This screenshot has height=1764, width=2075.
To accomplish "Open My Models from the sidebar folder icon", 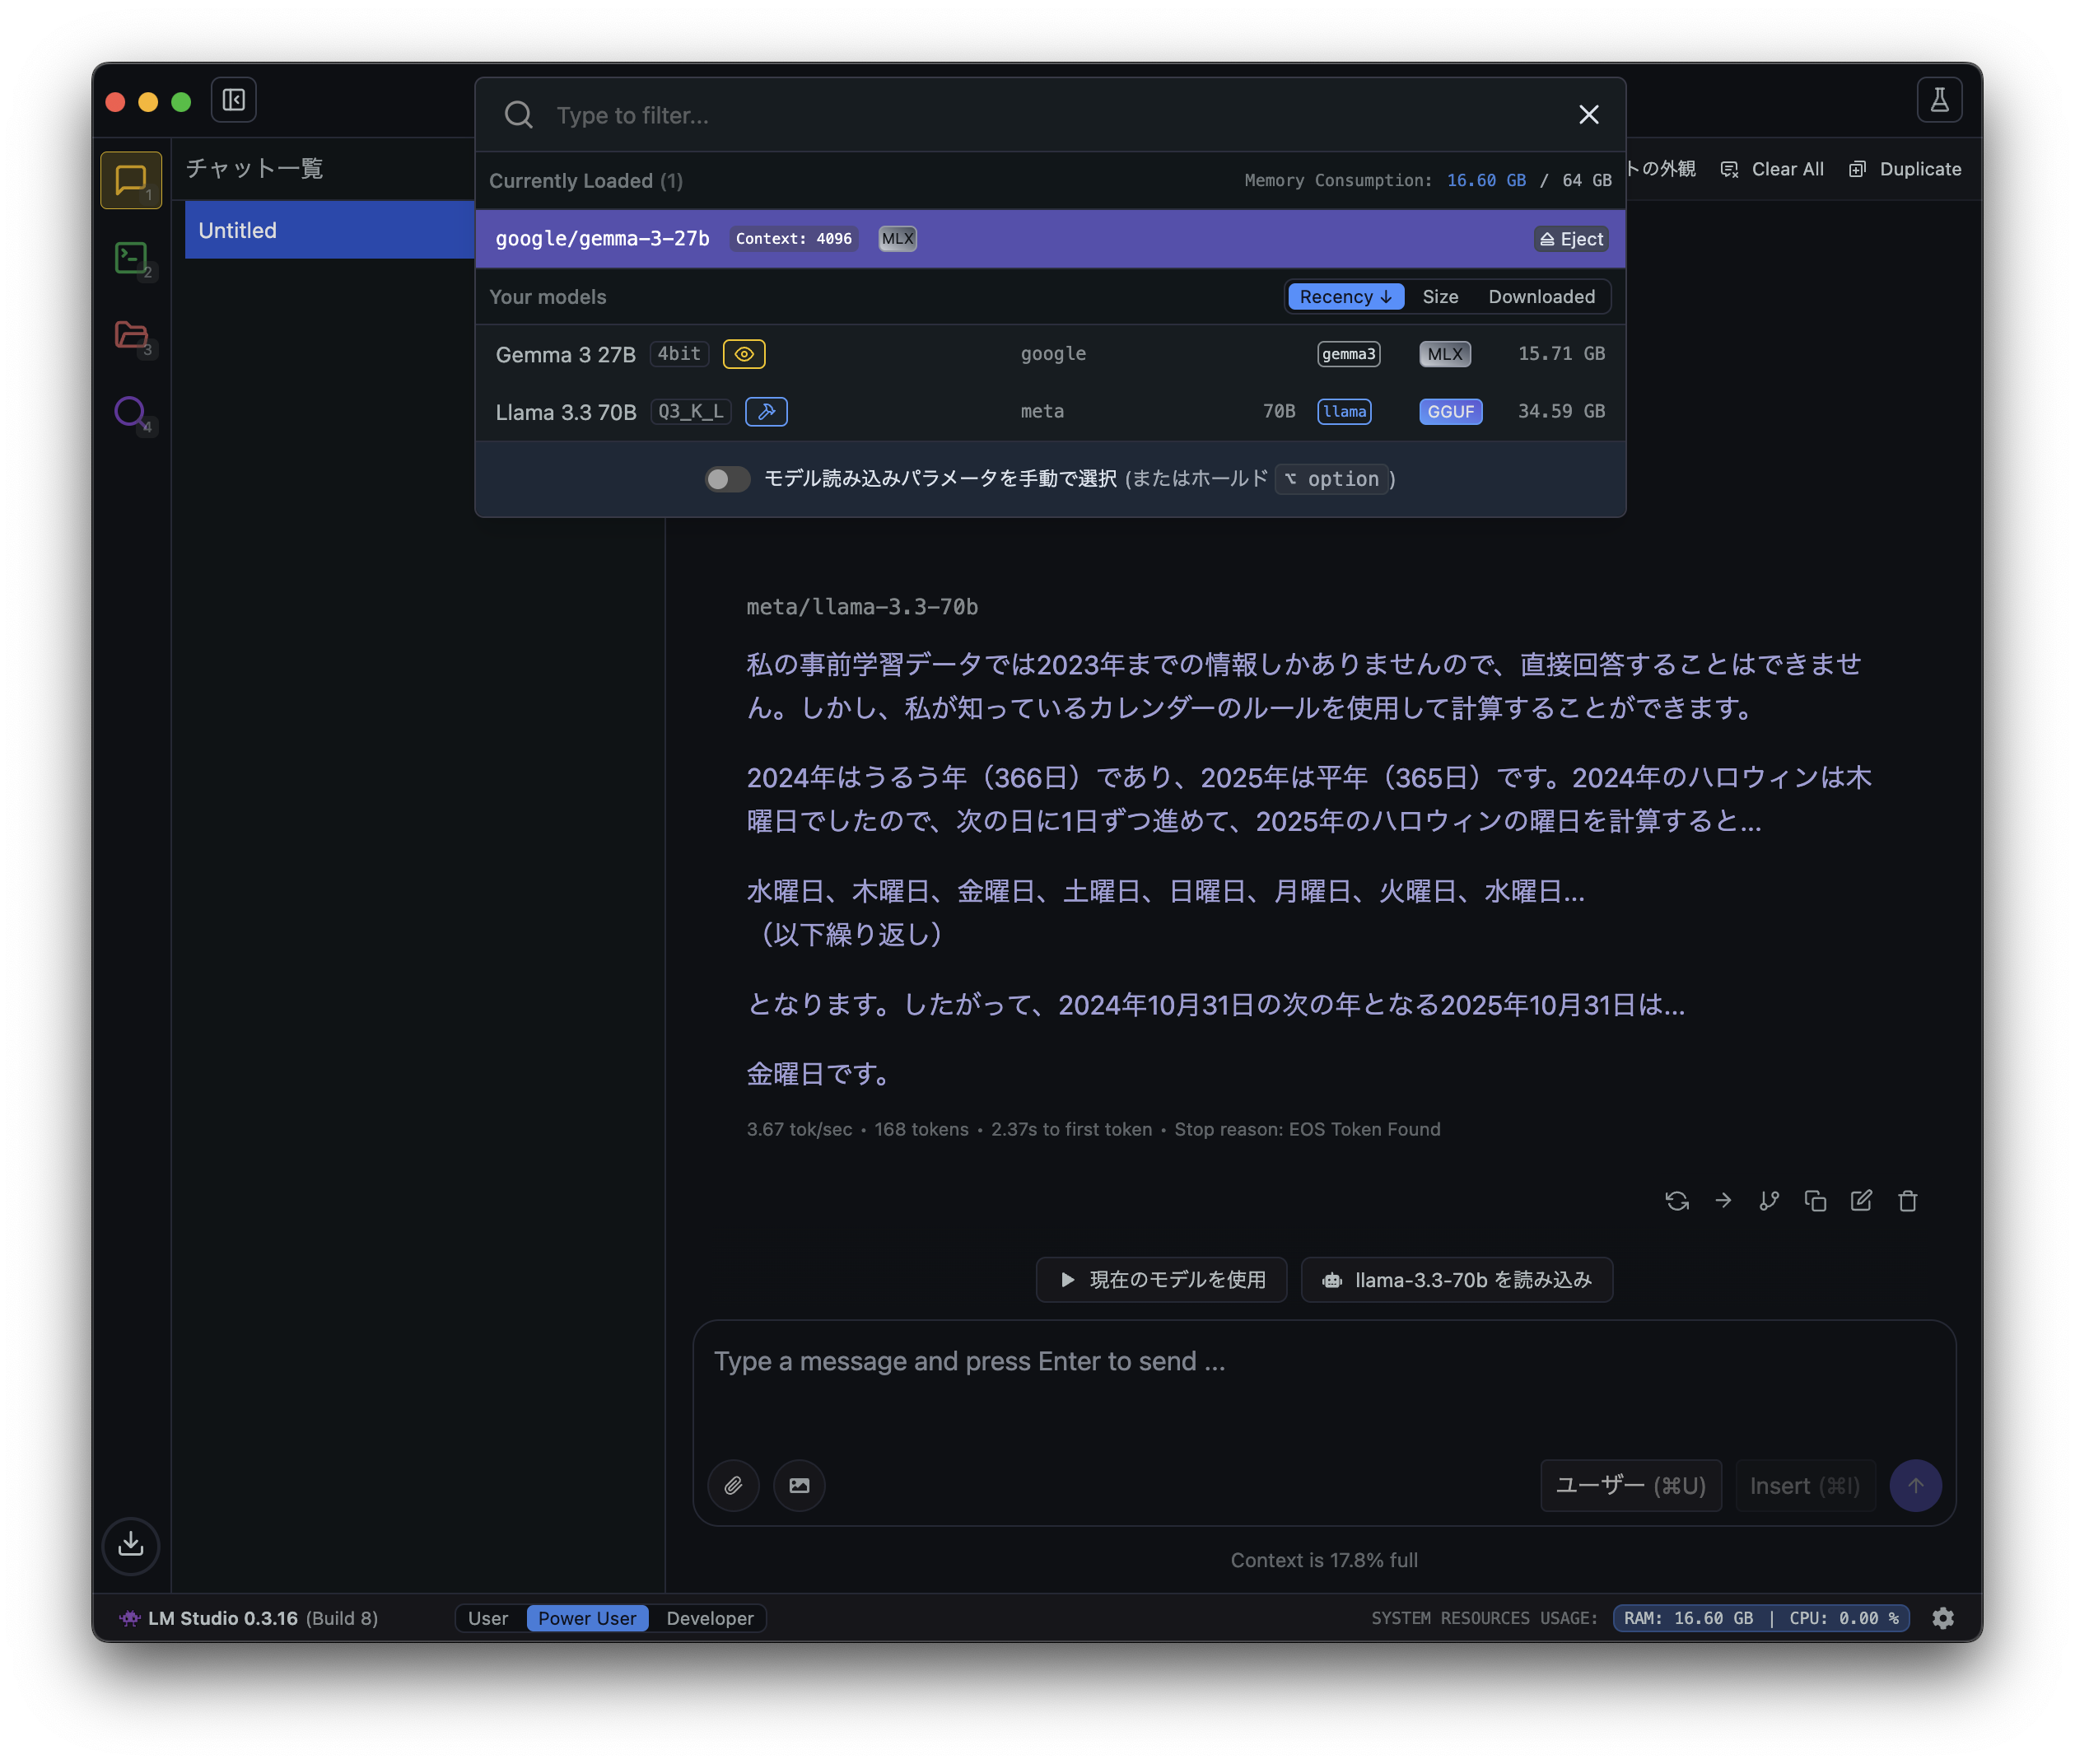I will click(131, 336).
